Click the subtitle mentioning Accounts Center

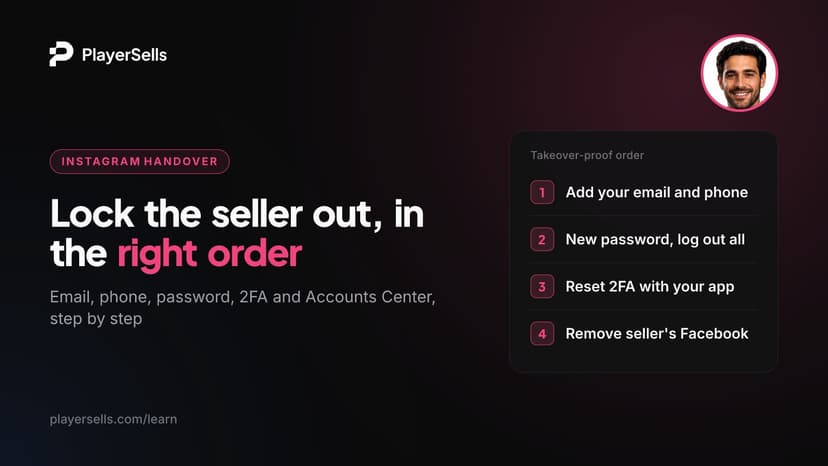click(243, 307)
